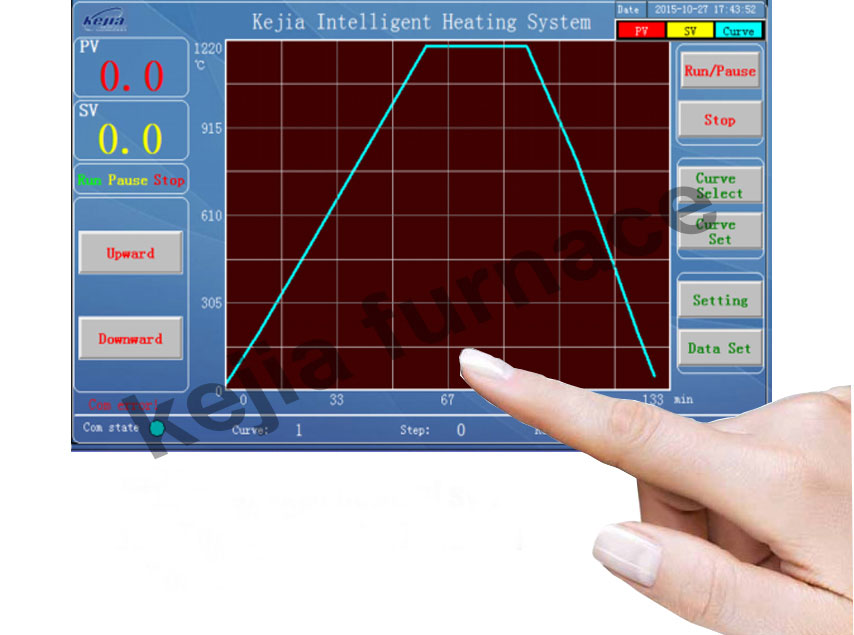This screenshot has width=854, height=635.
Task: Click the SV panel label
Action: click(x=88, y=111)
